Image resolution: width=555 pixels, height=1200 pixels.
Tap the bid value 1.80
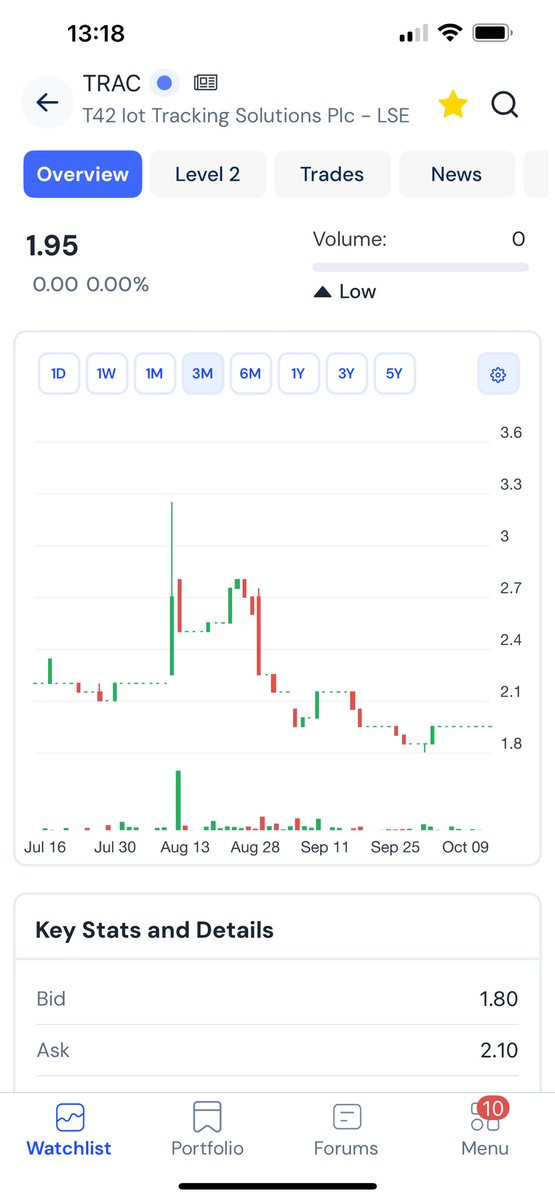coord(499,998)
